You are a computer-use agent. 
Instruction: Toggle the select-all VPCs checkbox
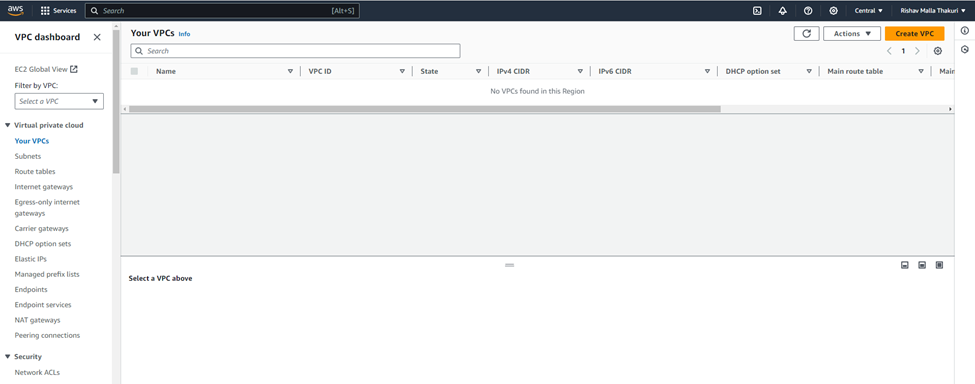point(134,71)
